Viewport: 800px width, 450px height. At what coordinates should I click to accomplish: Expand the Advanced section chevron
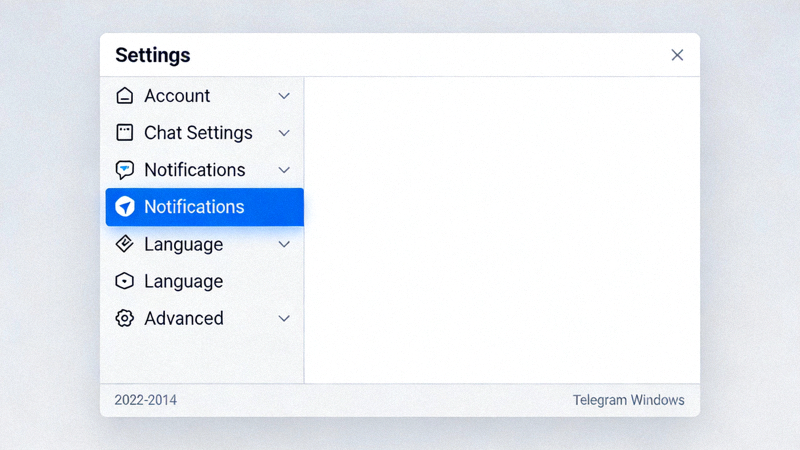tap(284, 319)
